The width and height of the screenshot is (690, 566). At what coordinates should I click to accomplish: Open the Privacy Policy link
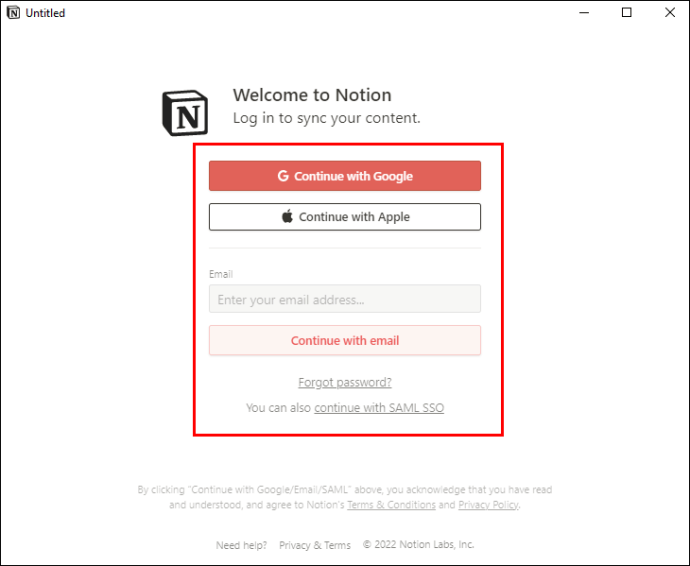[x=488, y=505]
